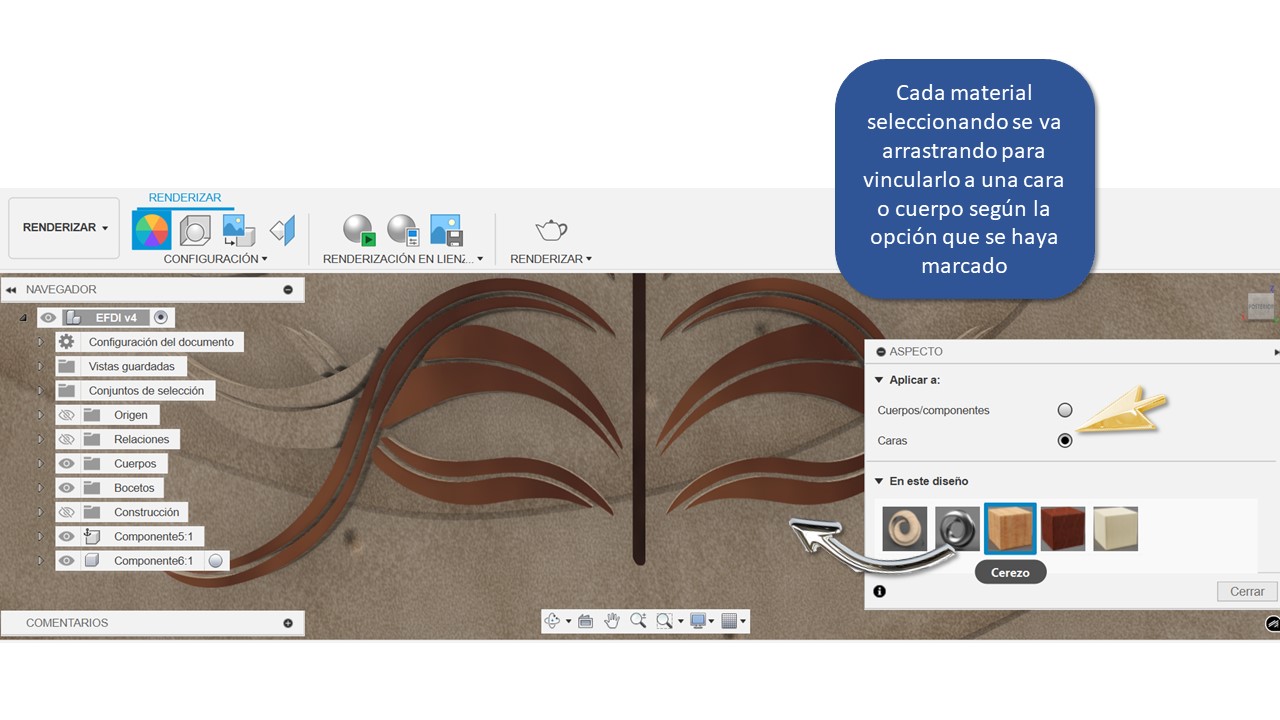This screenshot has height=720, width=1280.
Task: Click the Cerrar button
Action: click(x=1246, y=591)
